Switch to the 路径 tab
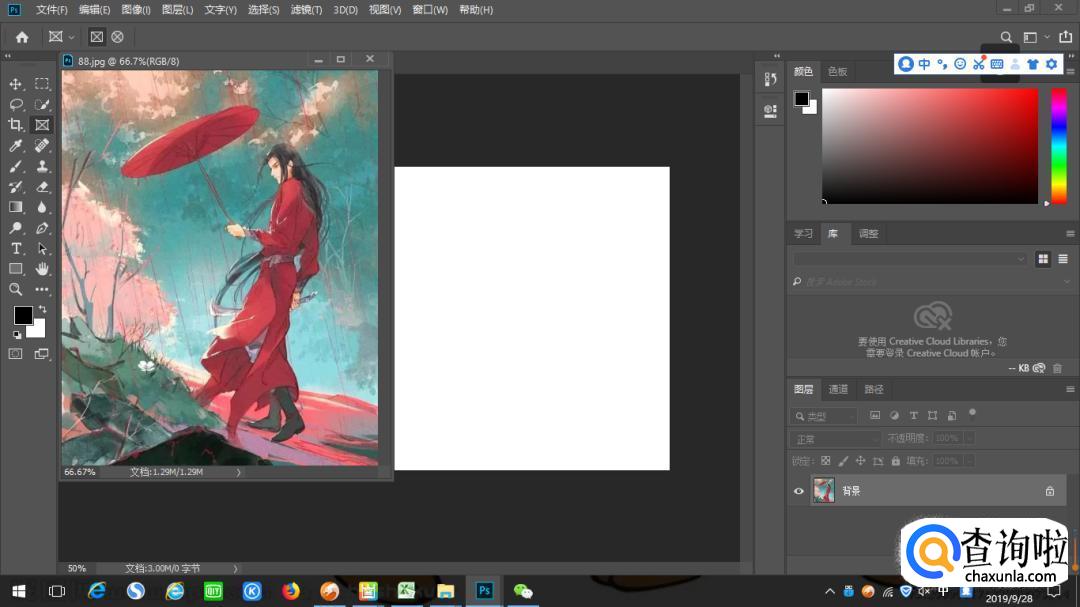 (873, 389)
